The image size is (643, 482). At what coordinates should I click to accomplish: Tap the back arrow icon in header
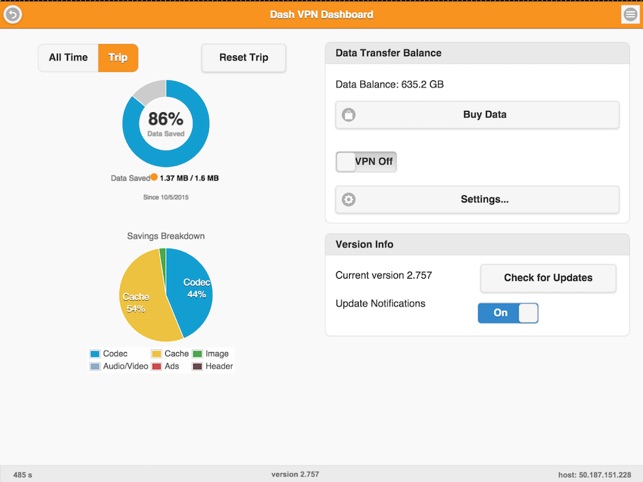(13, 15)
